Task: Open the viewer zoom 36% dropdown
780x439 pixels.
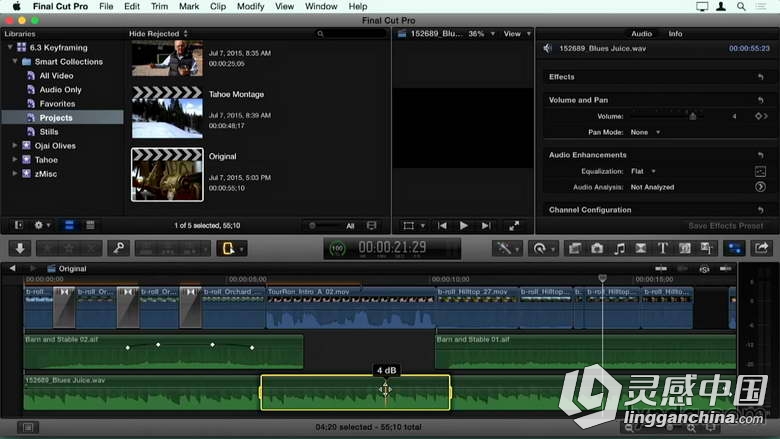Action: pyautogui.click(x=481, y=34)
